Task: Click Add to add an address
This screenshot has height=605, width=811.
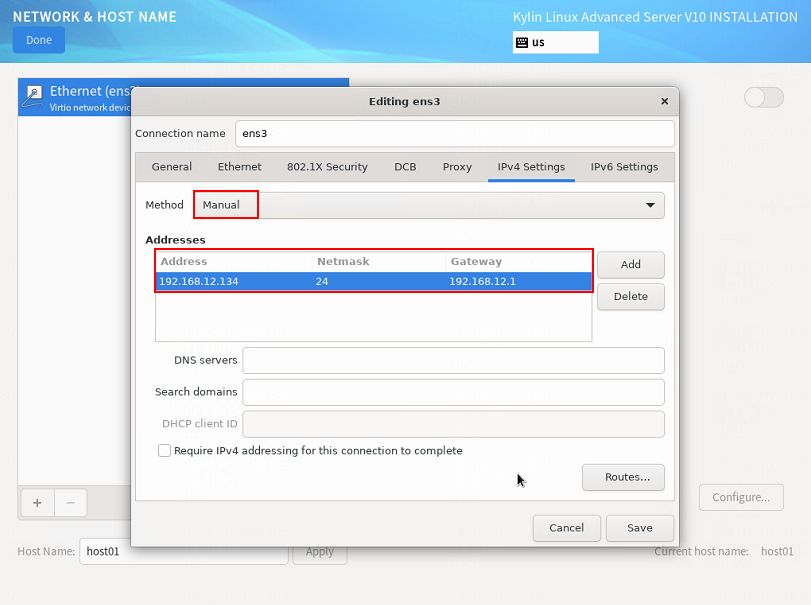Action: pyautogui.click(x=630, y=264)
